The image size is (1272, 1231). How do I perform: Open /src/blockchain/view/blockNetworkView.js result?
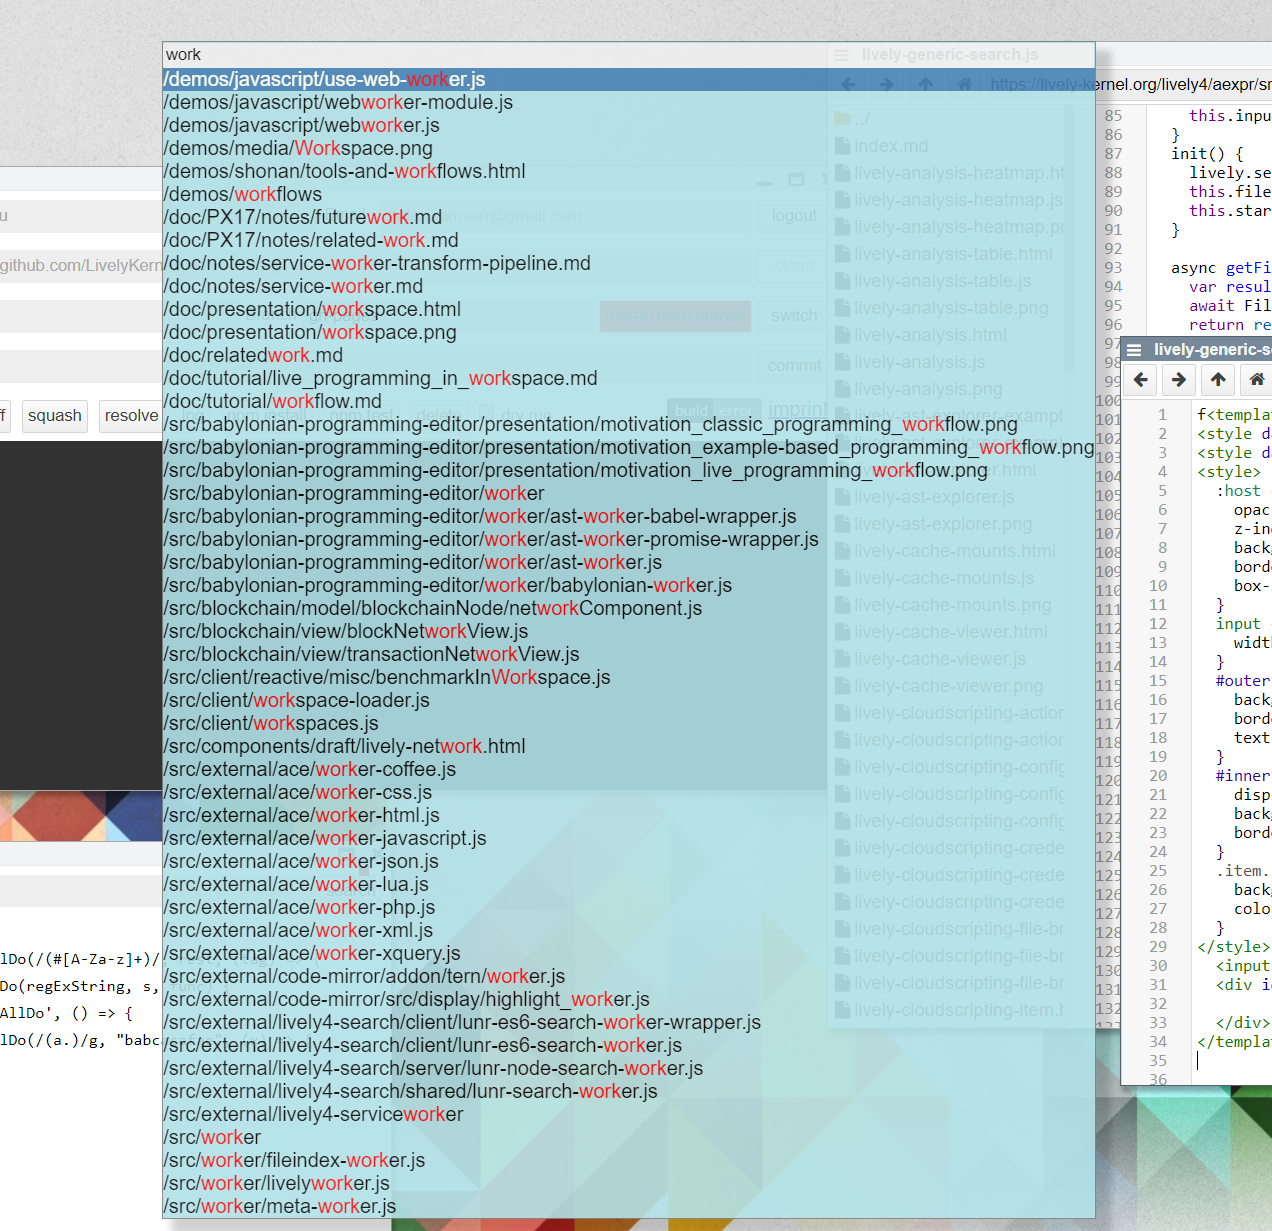click(x=346, y=632)
